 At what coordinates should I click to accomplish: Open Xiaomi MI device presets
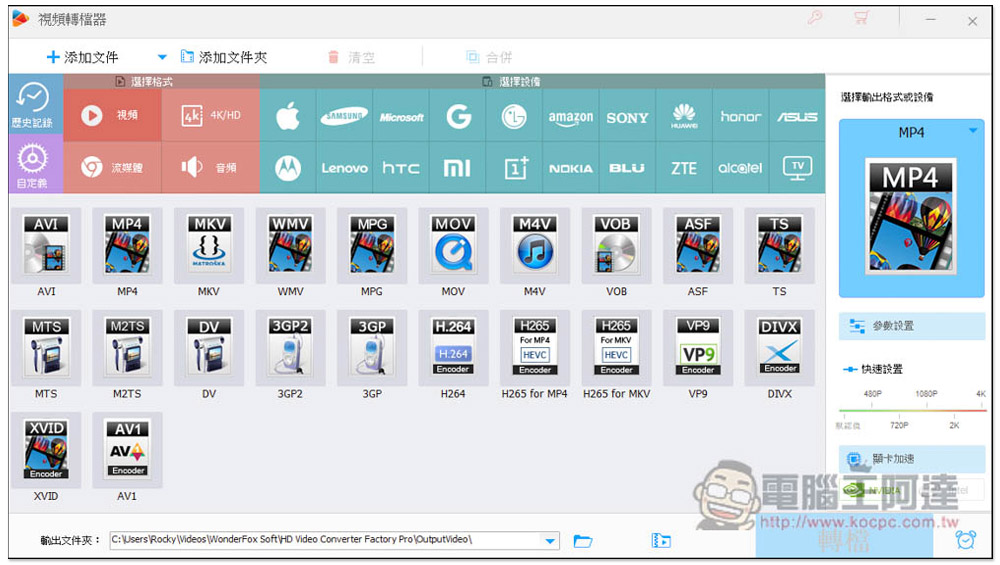pyautogui.click(x=458, y=168)
